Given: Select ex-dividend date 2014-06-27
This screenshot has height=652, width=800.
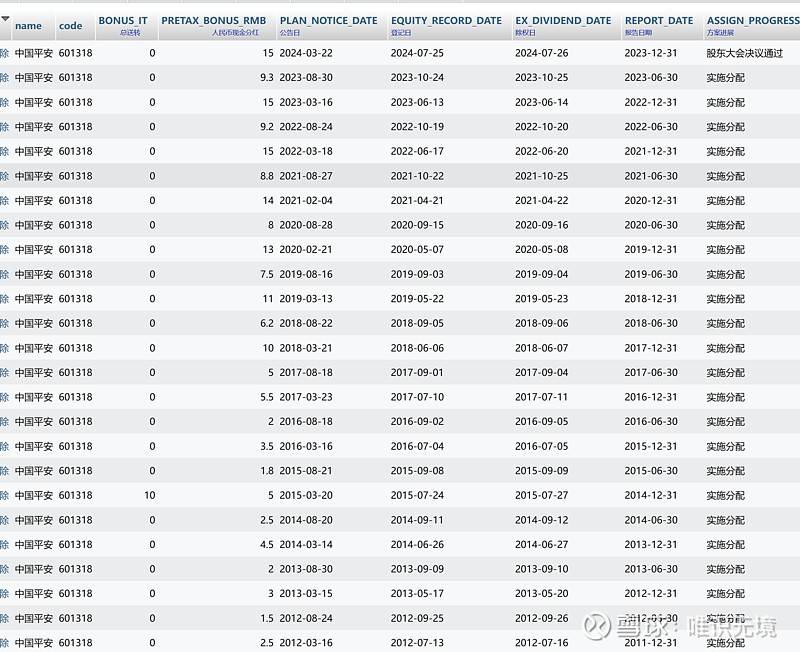Looking at the screenshot, I should (x=542, y=544).
